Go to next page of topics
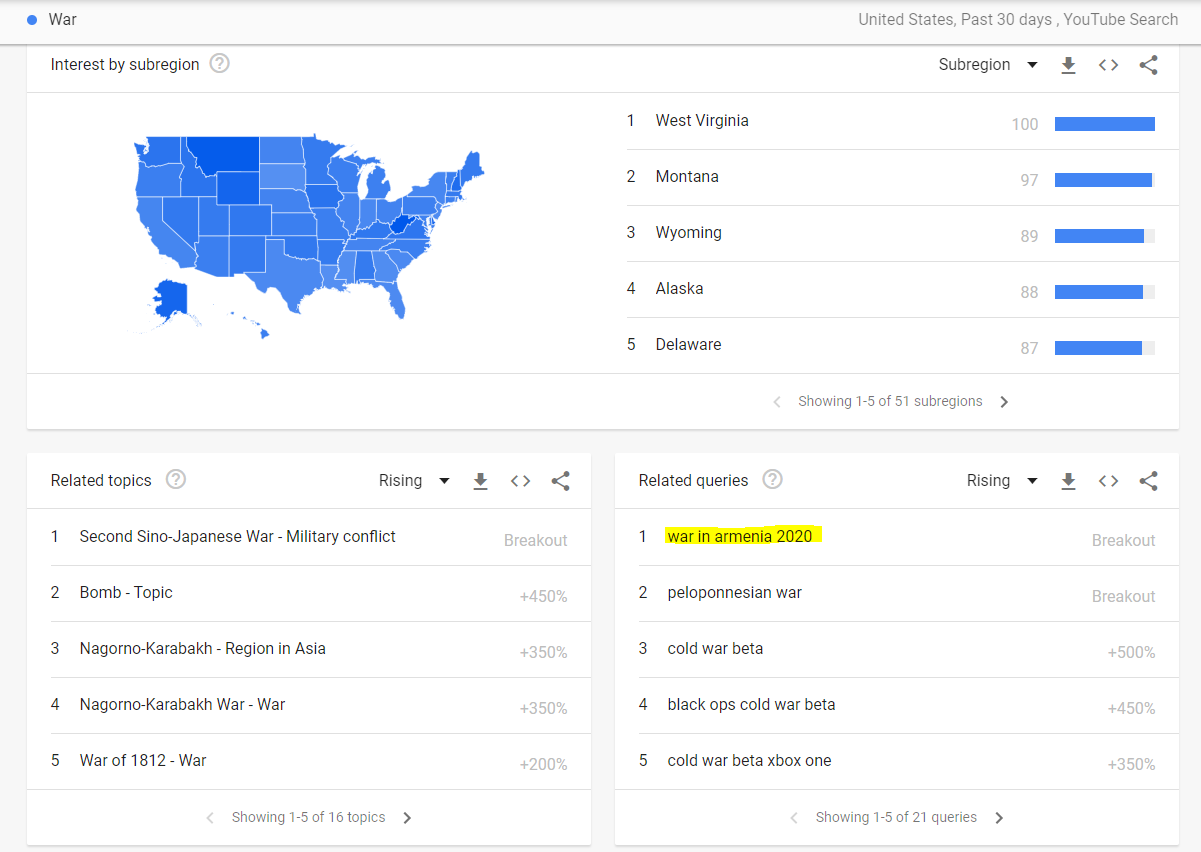This screenshot has width=1201, height=852. point(407,818)
